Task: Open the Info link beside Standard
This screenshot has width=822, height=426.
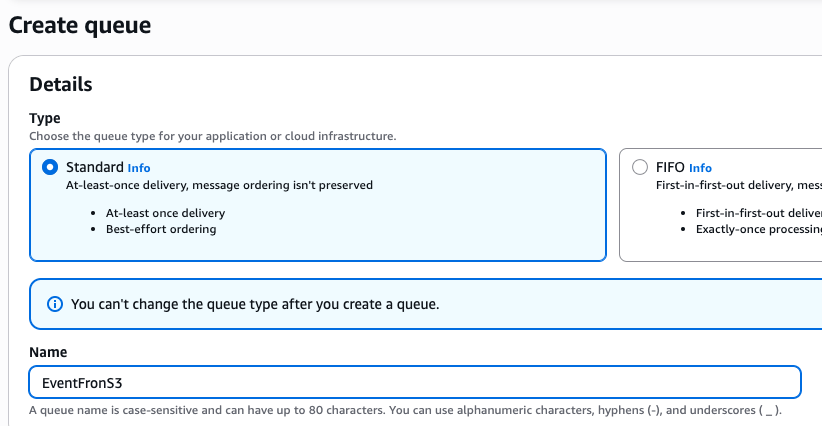Action: pyautogui.click(x=139, y=168)
